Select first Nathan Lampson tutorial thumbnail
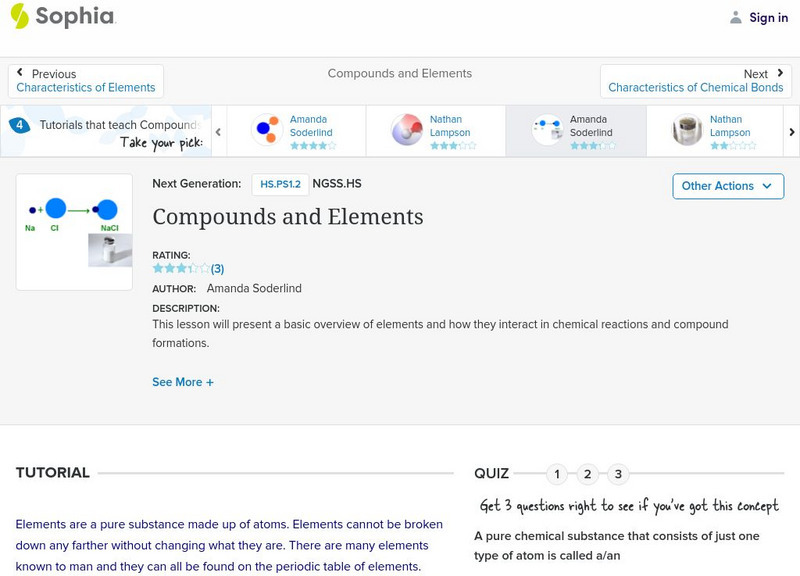This screenshot has height=576, width=800. point(406,131)
